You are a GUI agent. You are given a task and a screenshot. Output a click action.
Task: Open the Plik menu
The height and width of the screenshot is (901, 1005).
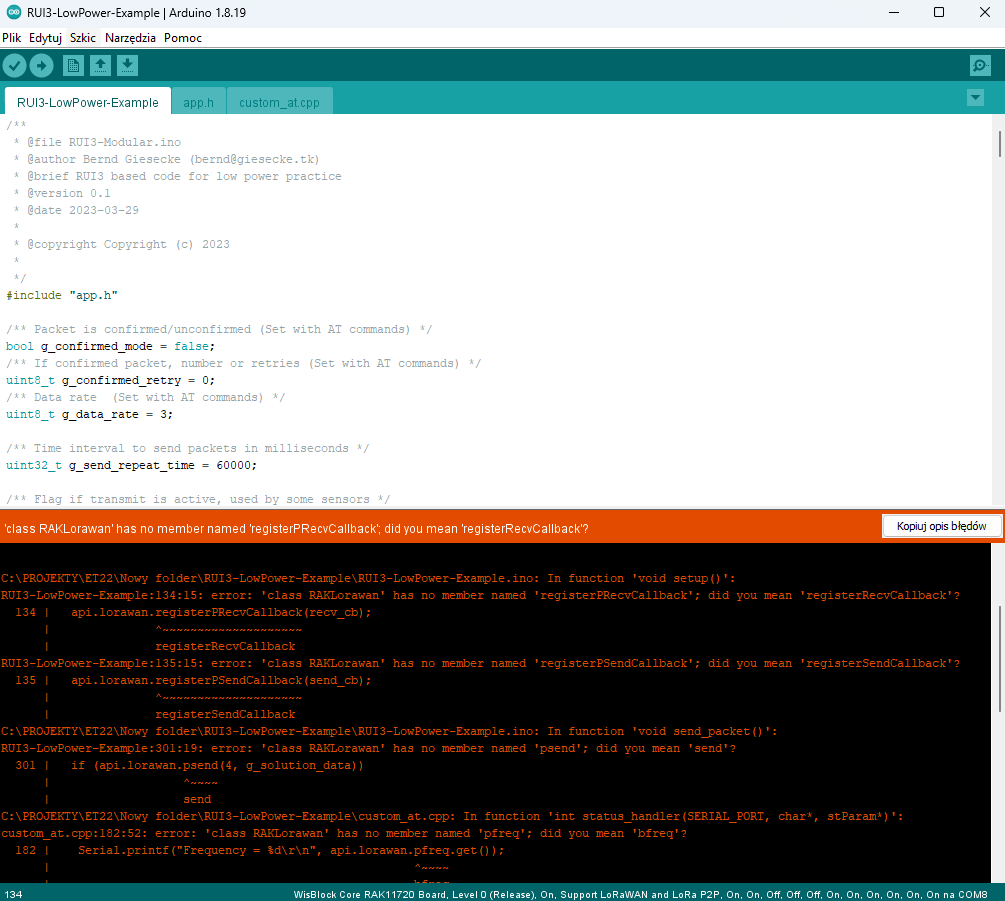coord(12,38)
